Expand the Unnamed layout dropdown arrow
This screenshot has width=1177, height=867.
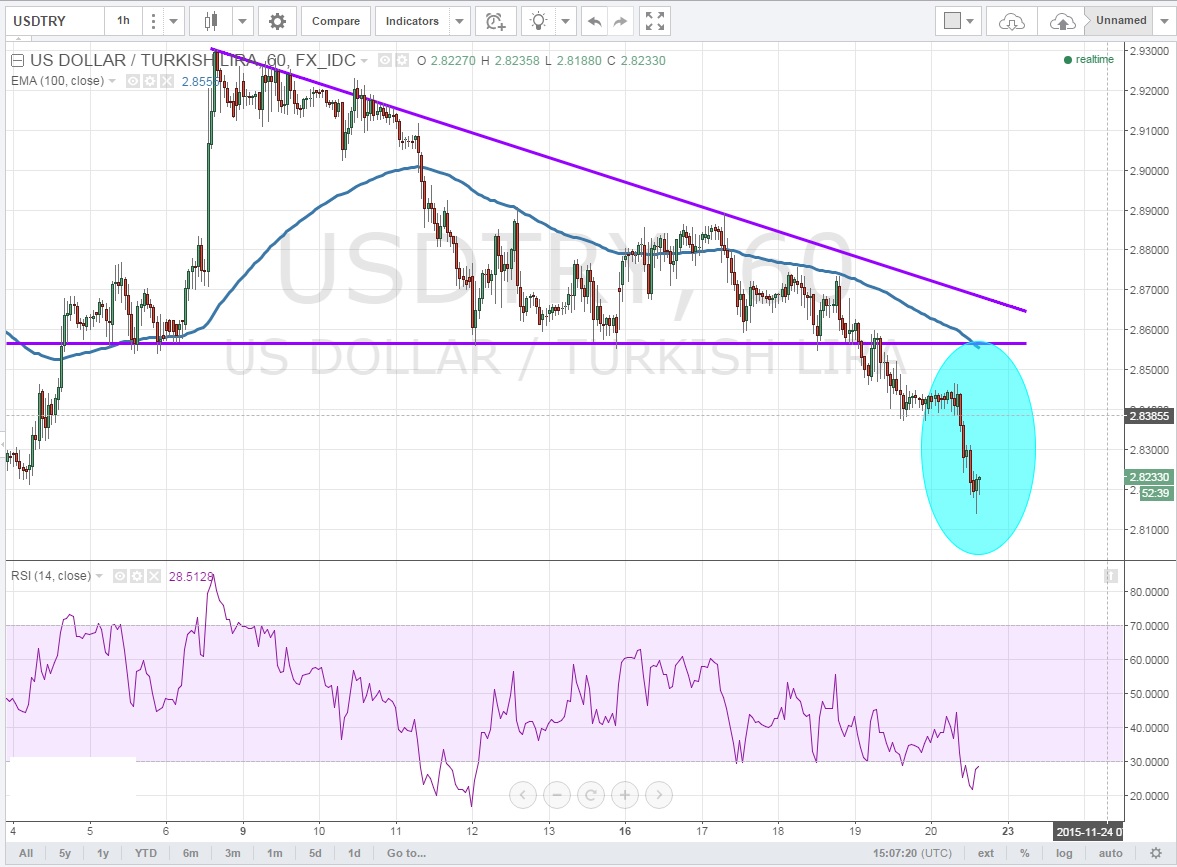point(1165,20)
